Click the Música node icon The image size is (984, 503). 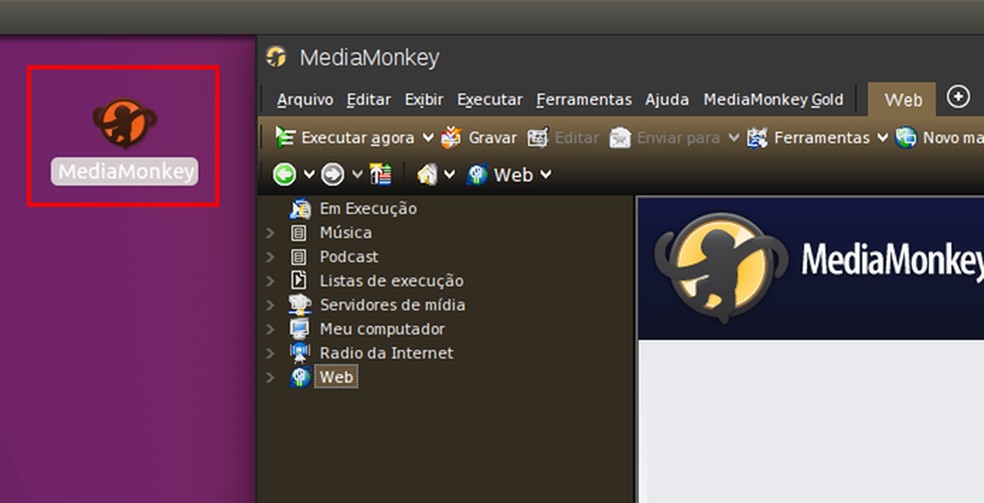299,233
